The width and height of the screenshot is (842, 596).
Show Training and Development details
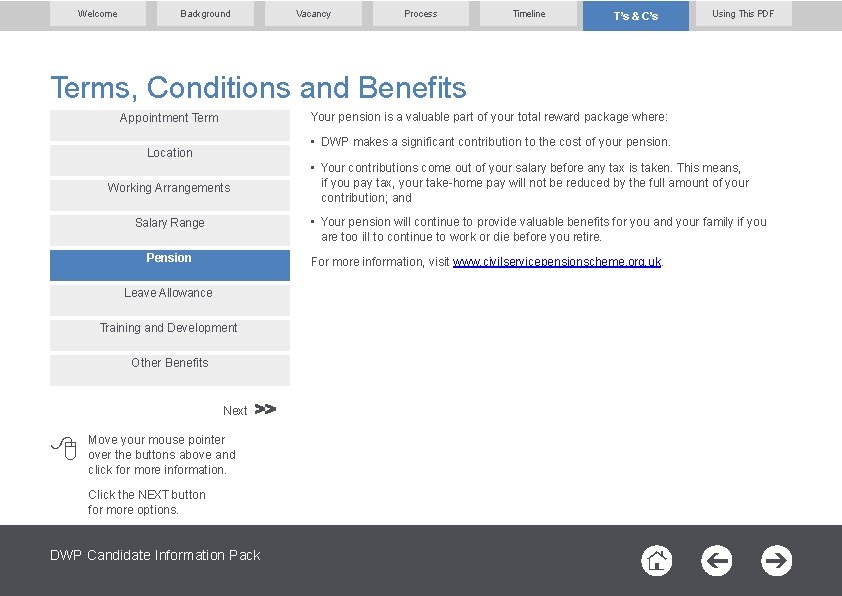[x=170, y=335]
